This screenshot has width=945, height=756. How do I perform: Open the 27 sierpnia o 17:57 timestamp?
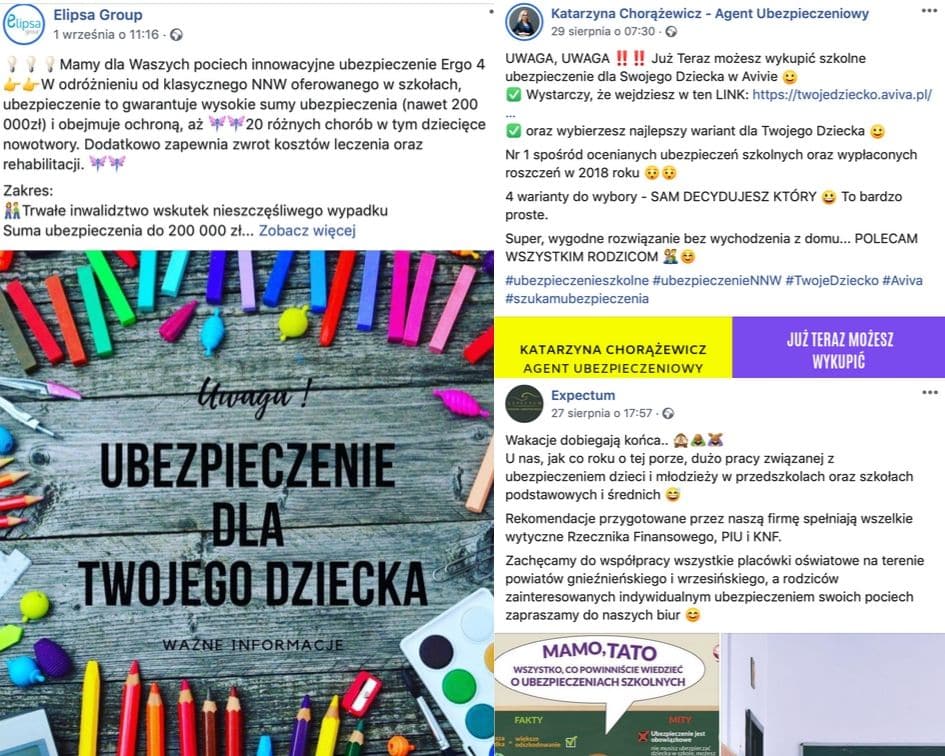pos(601,414)
